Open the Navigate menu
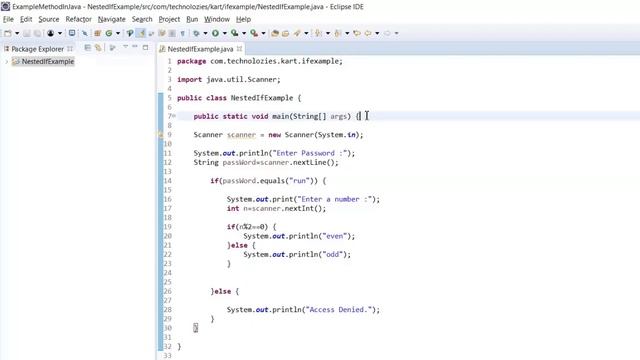640x360 pixels. pyautogui.click(x=111, y=19)
